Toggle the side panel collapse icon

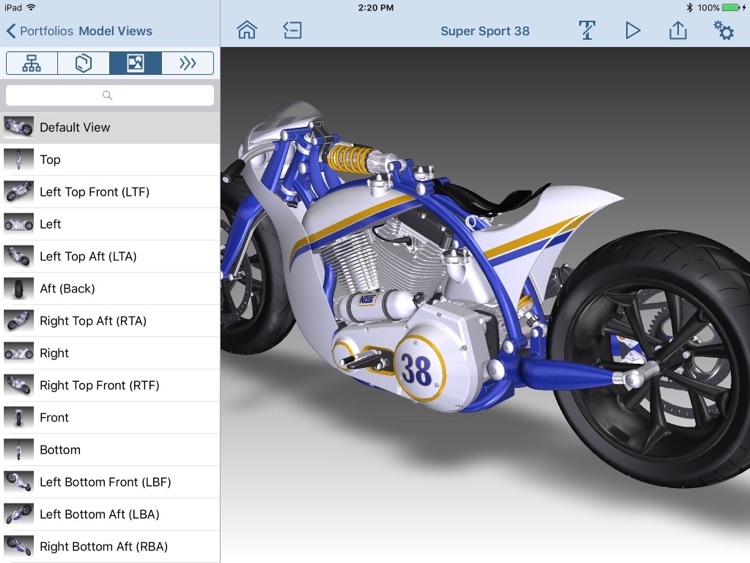(292, 30)
